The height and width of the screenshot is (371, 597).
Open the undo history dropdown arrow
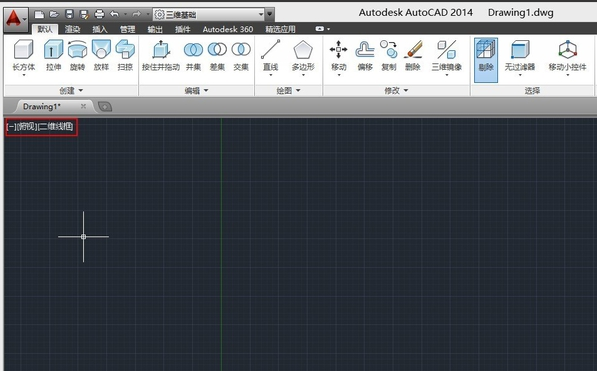pos(125,14)
